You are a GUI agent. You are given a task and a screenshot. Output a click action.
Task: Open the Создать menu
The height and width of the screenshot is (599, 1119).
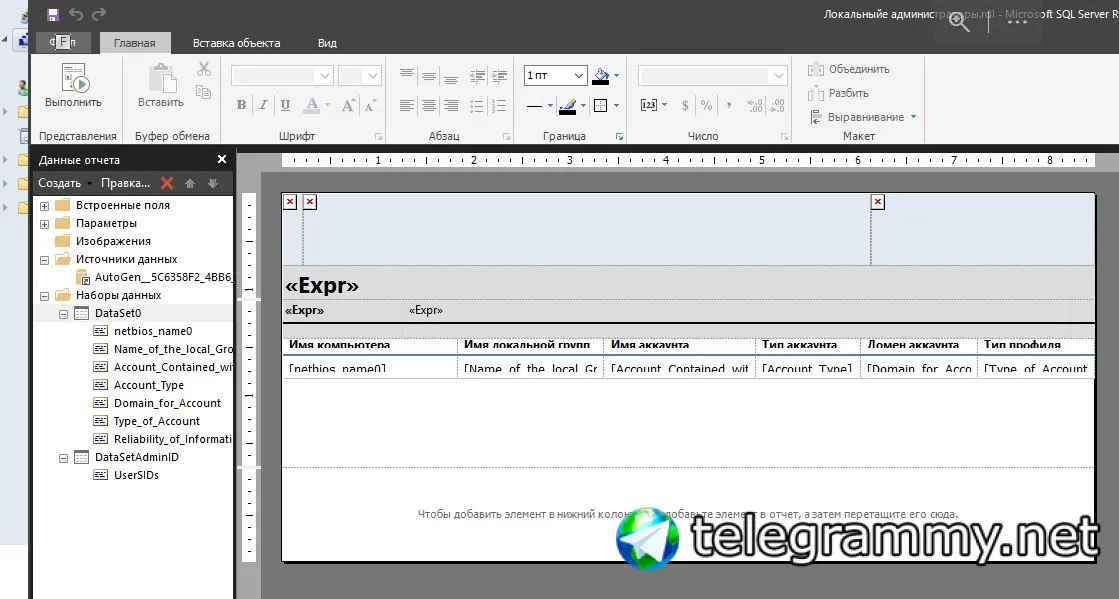(64, 183)
